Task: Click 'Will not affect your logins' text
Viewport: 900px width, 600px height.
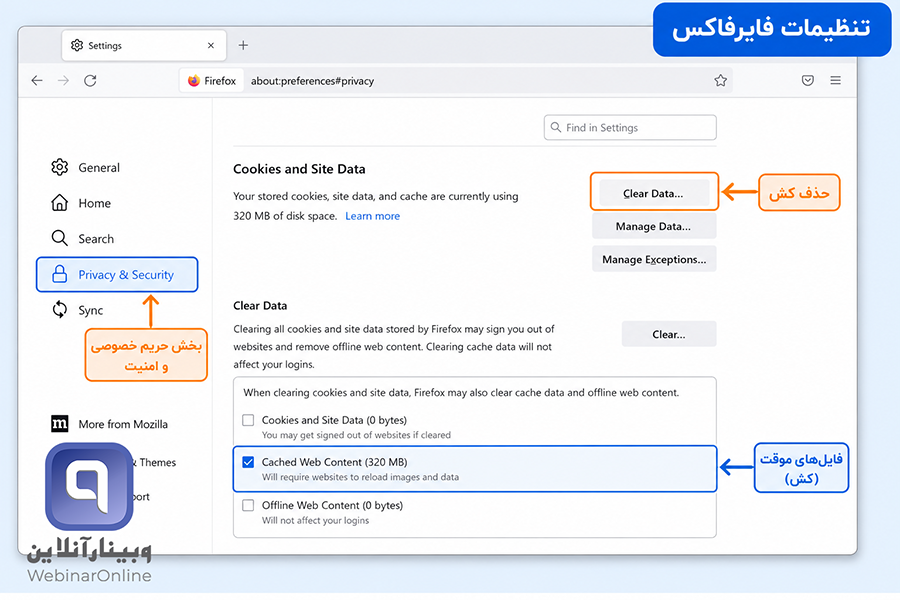Action: [315, 520]
